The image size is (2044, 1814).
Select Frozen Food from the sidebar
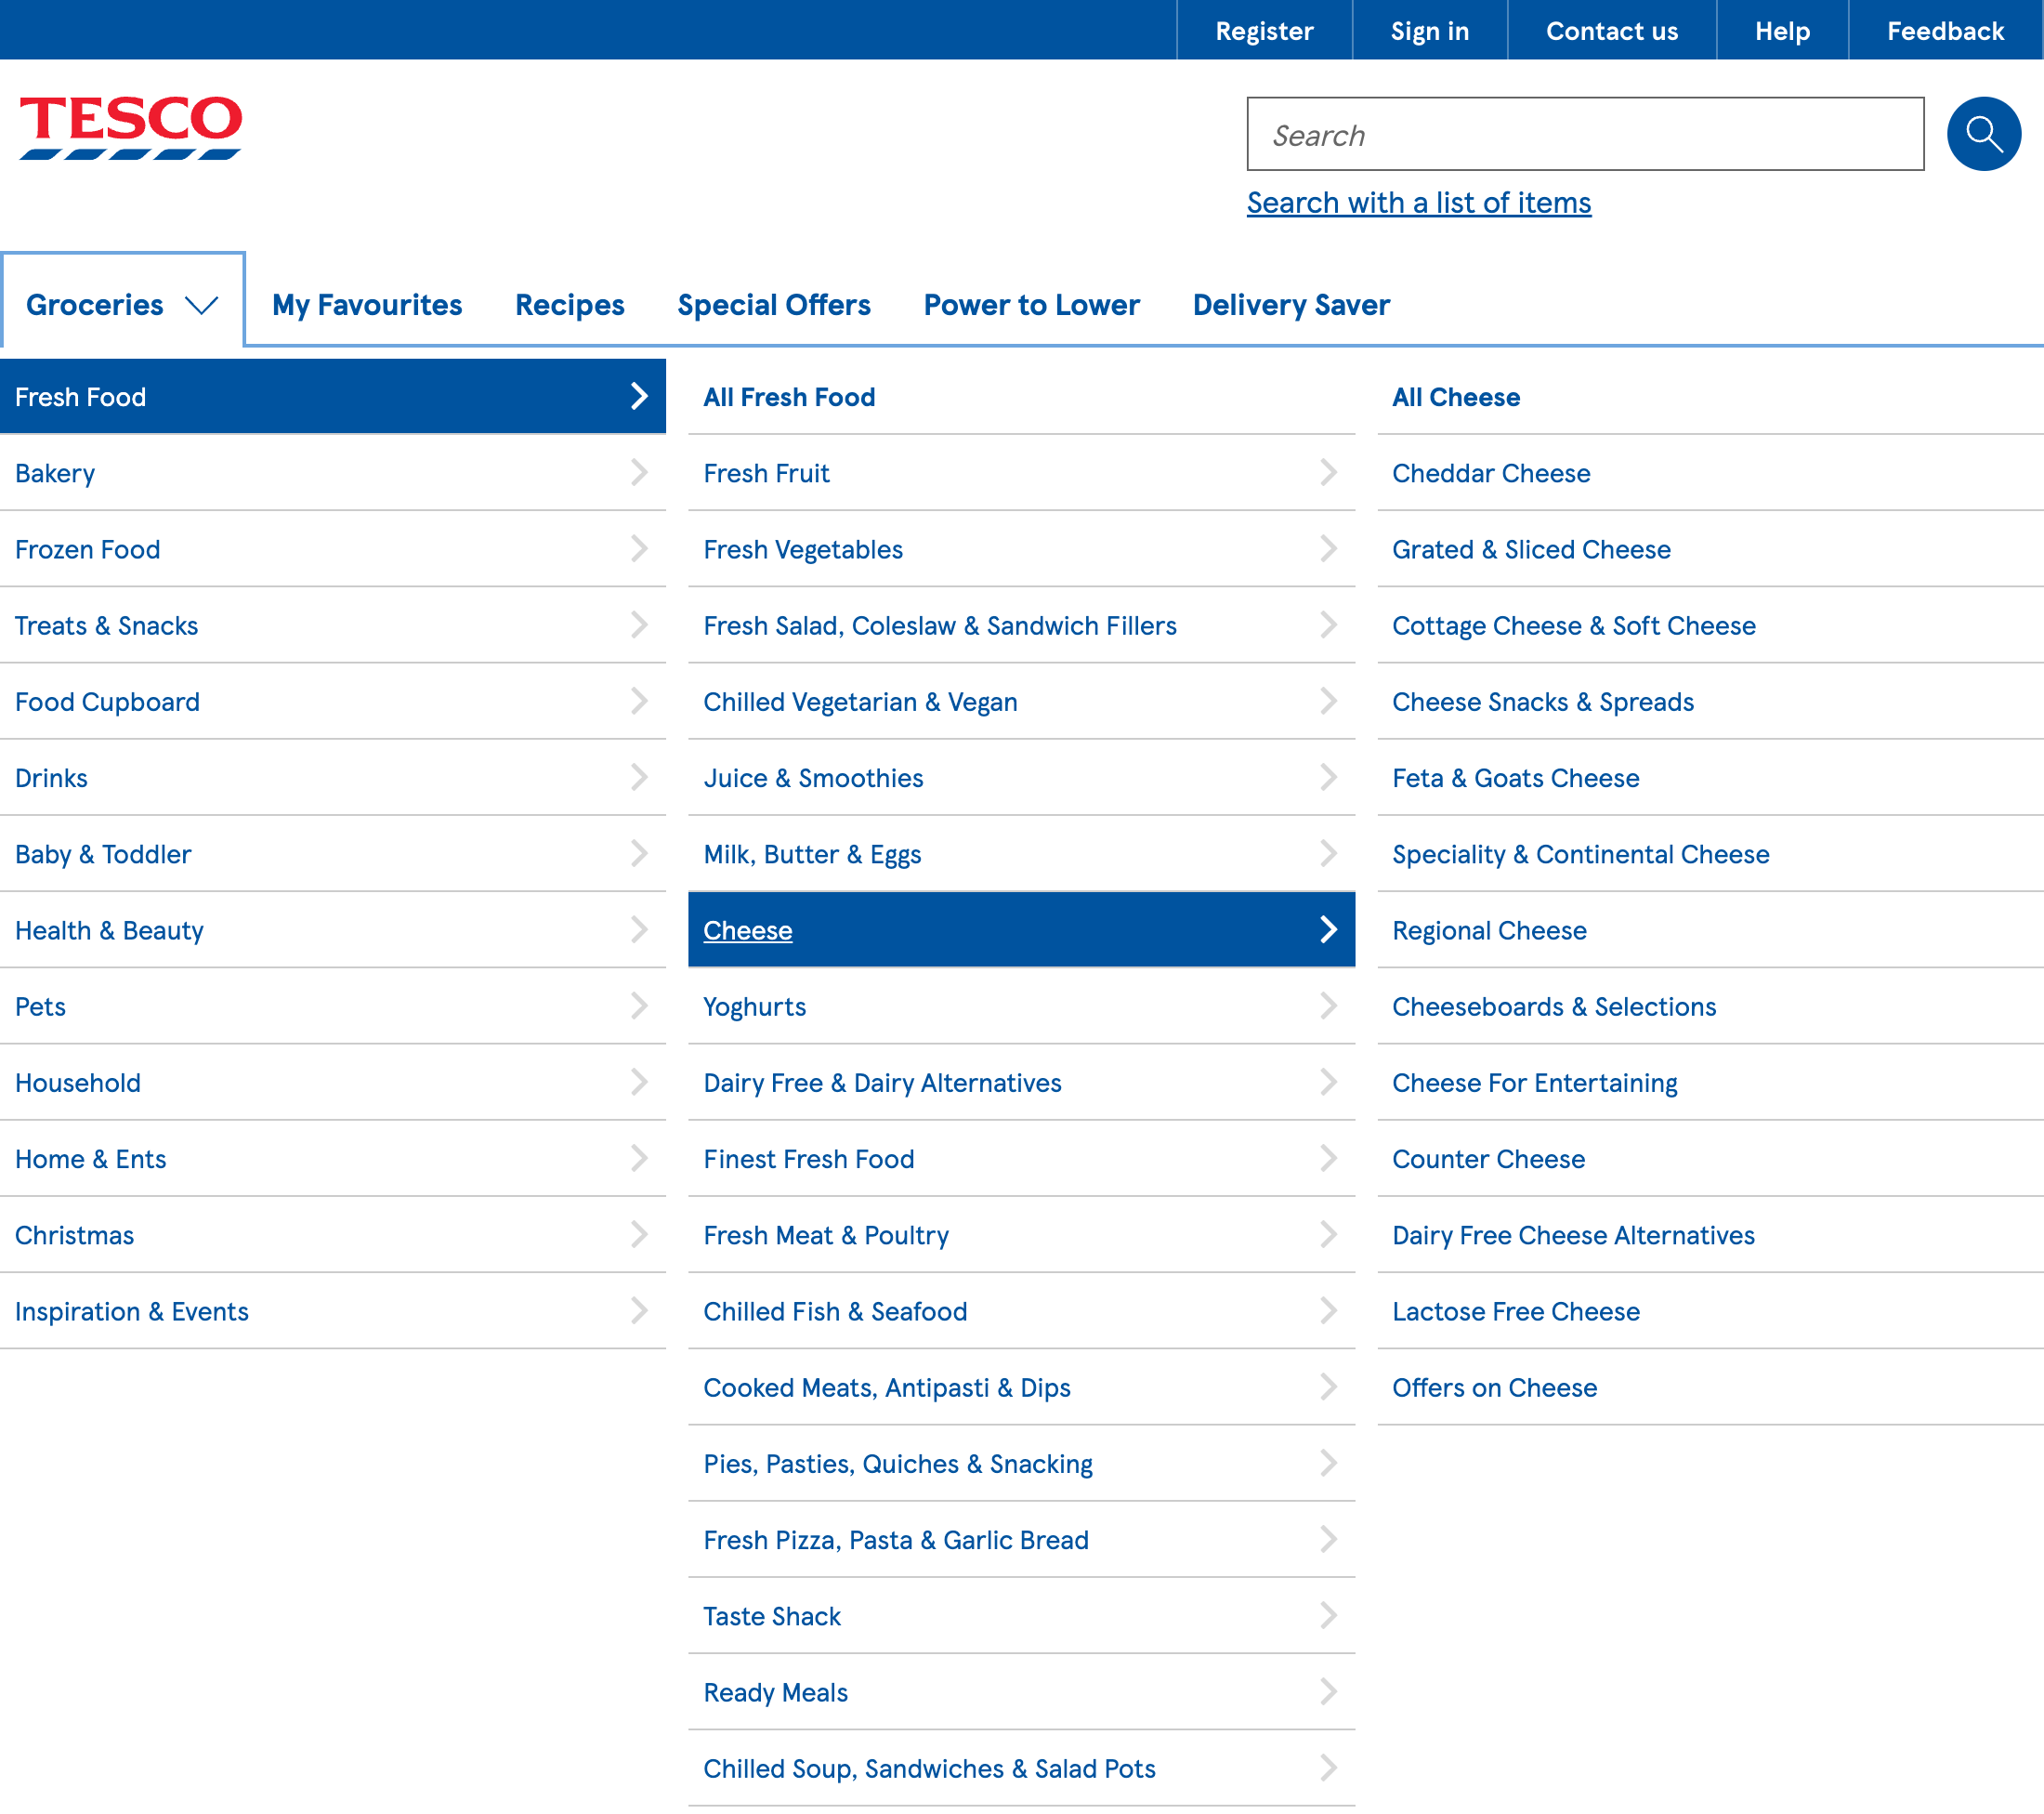coord(87,549)
